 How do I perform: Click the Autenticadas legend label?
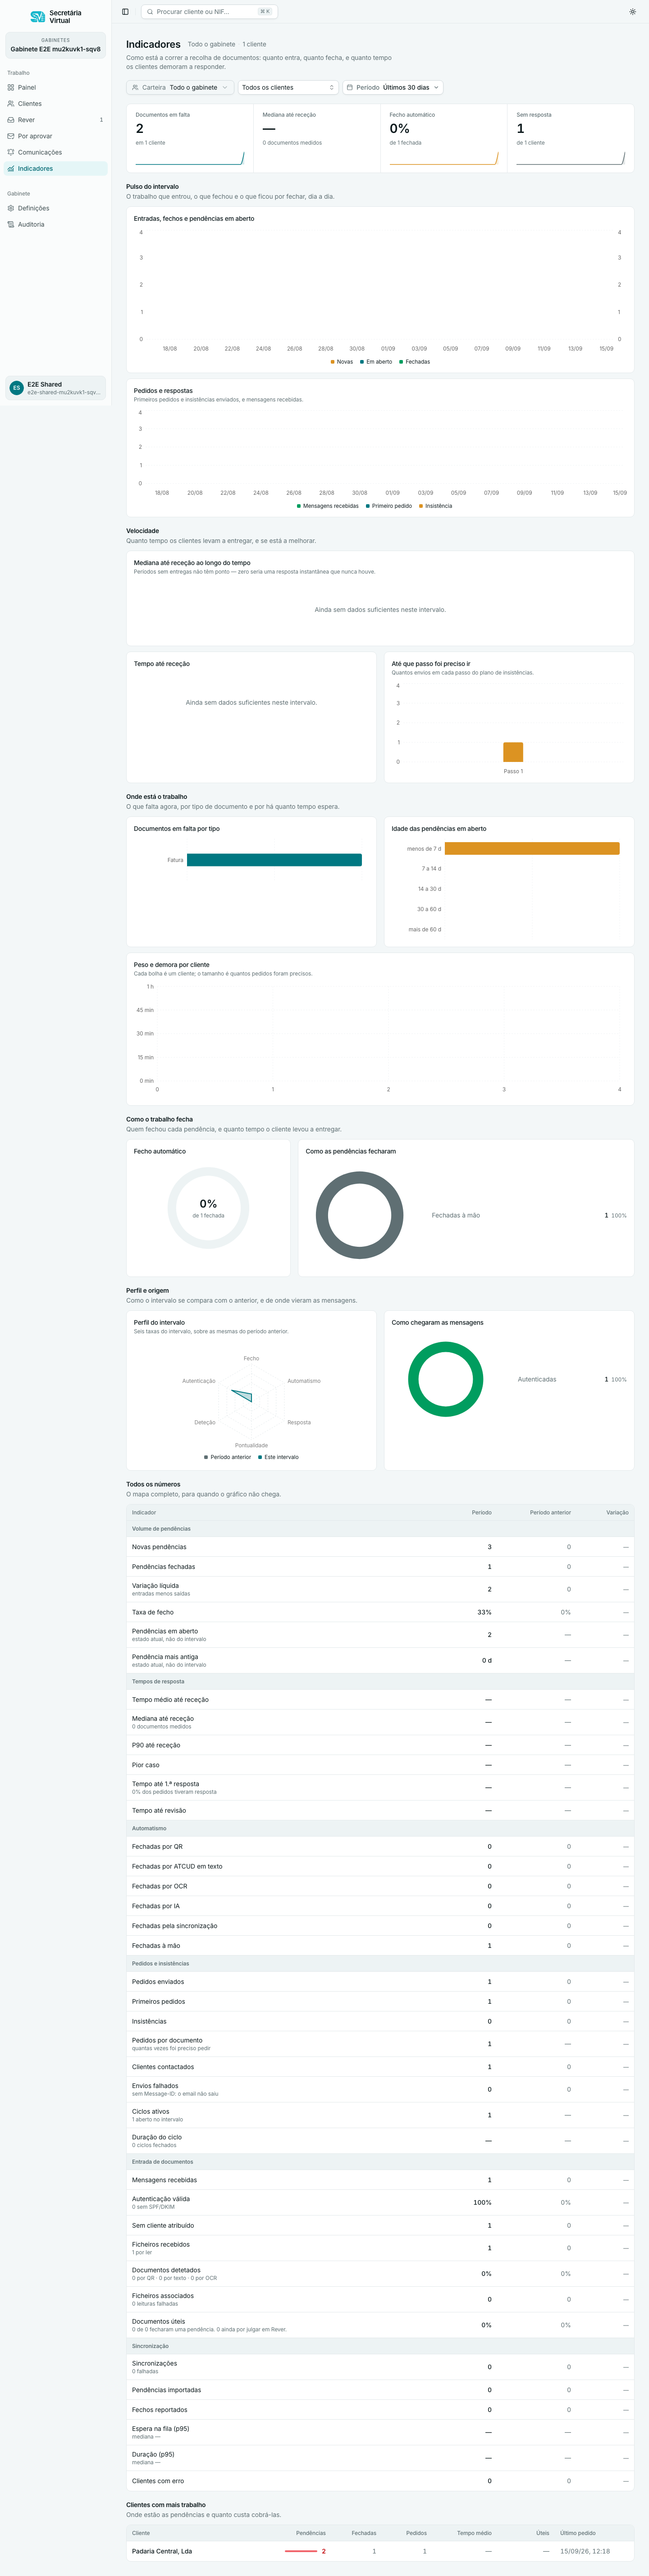coord(537,1379)
